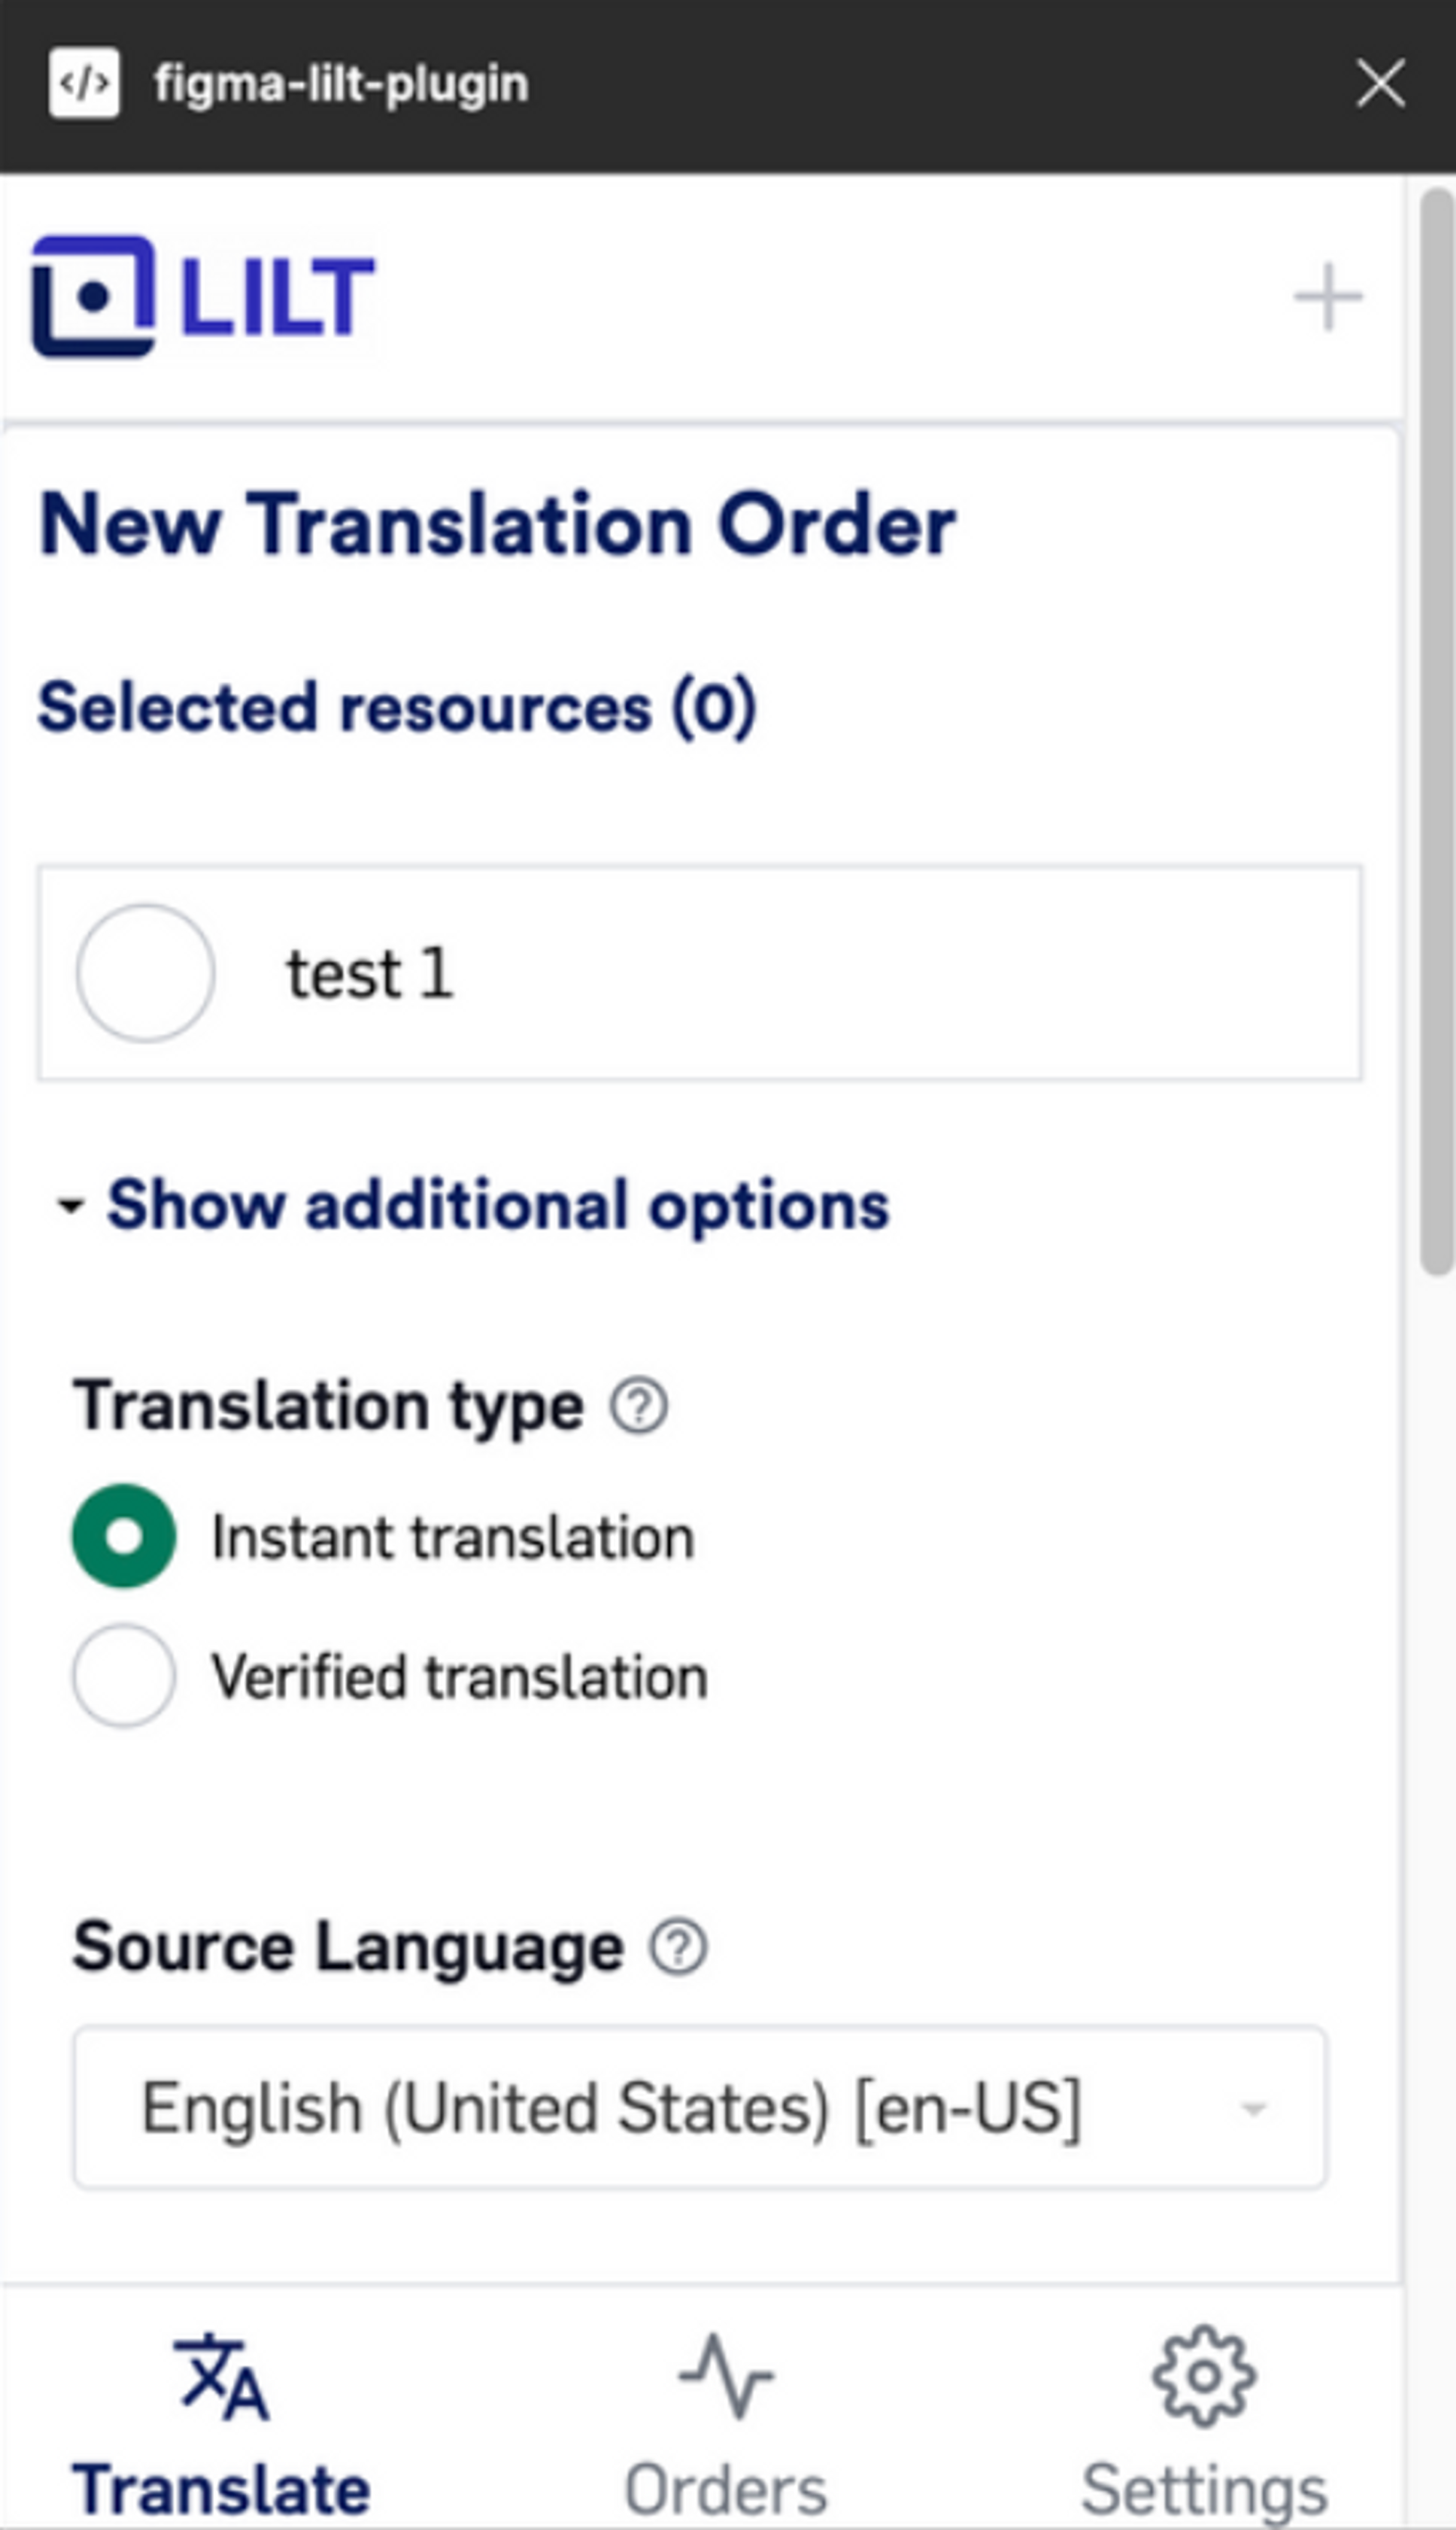Click the test 1 resource label
This screenshot has width=1456, height=2530.
point(370,973)
